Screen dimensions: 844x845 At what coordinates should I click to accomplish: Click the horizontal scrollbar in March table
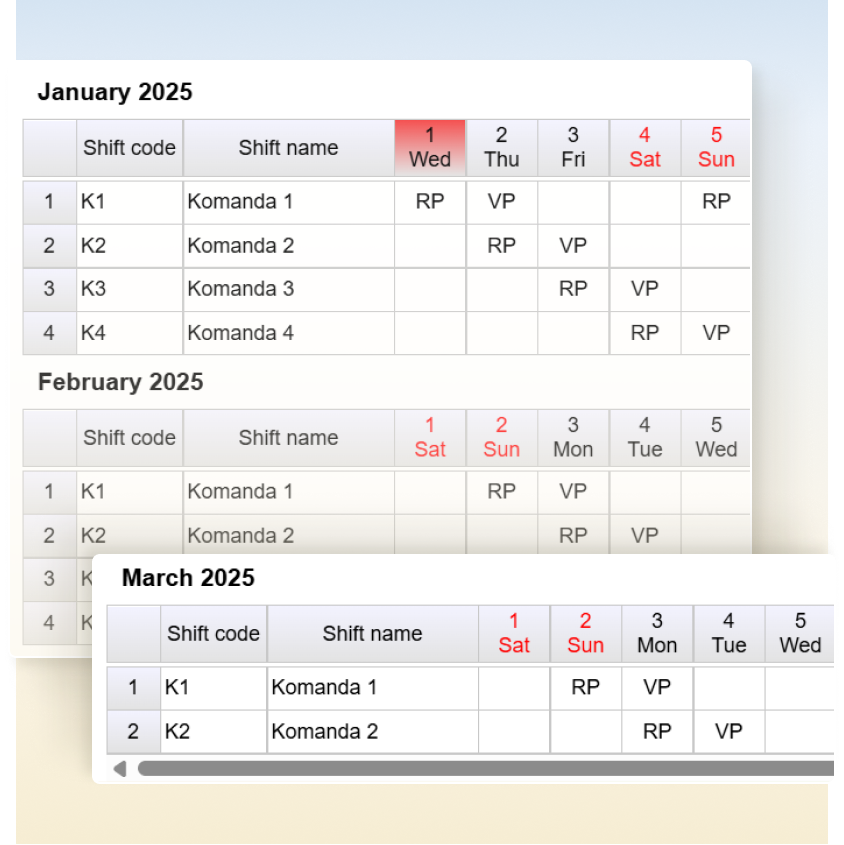(486, 769)
